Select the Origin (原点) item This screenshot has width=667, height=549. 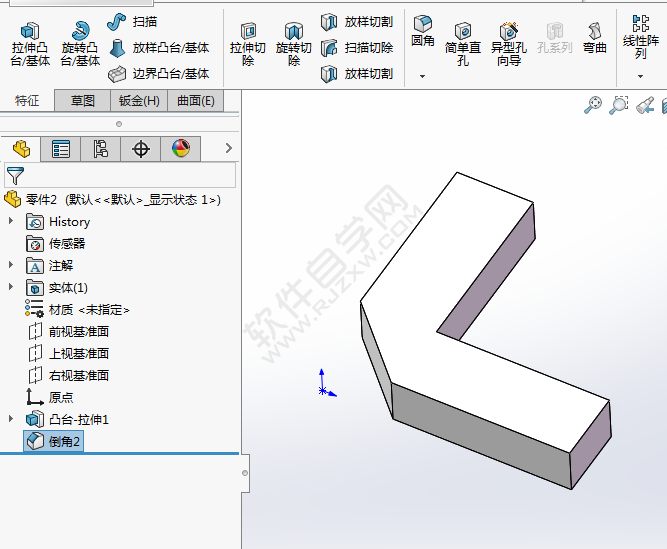coord(50,397)
